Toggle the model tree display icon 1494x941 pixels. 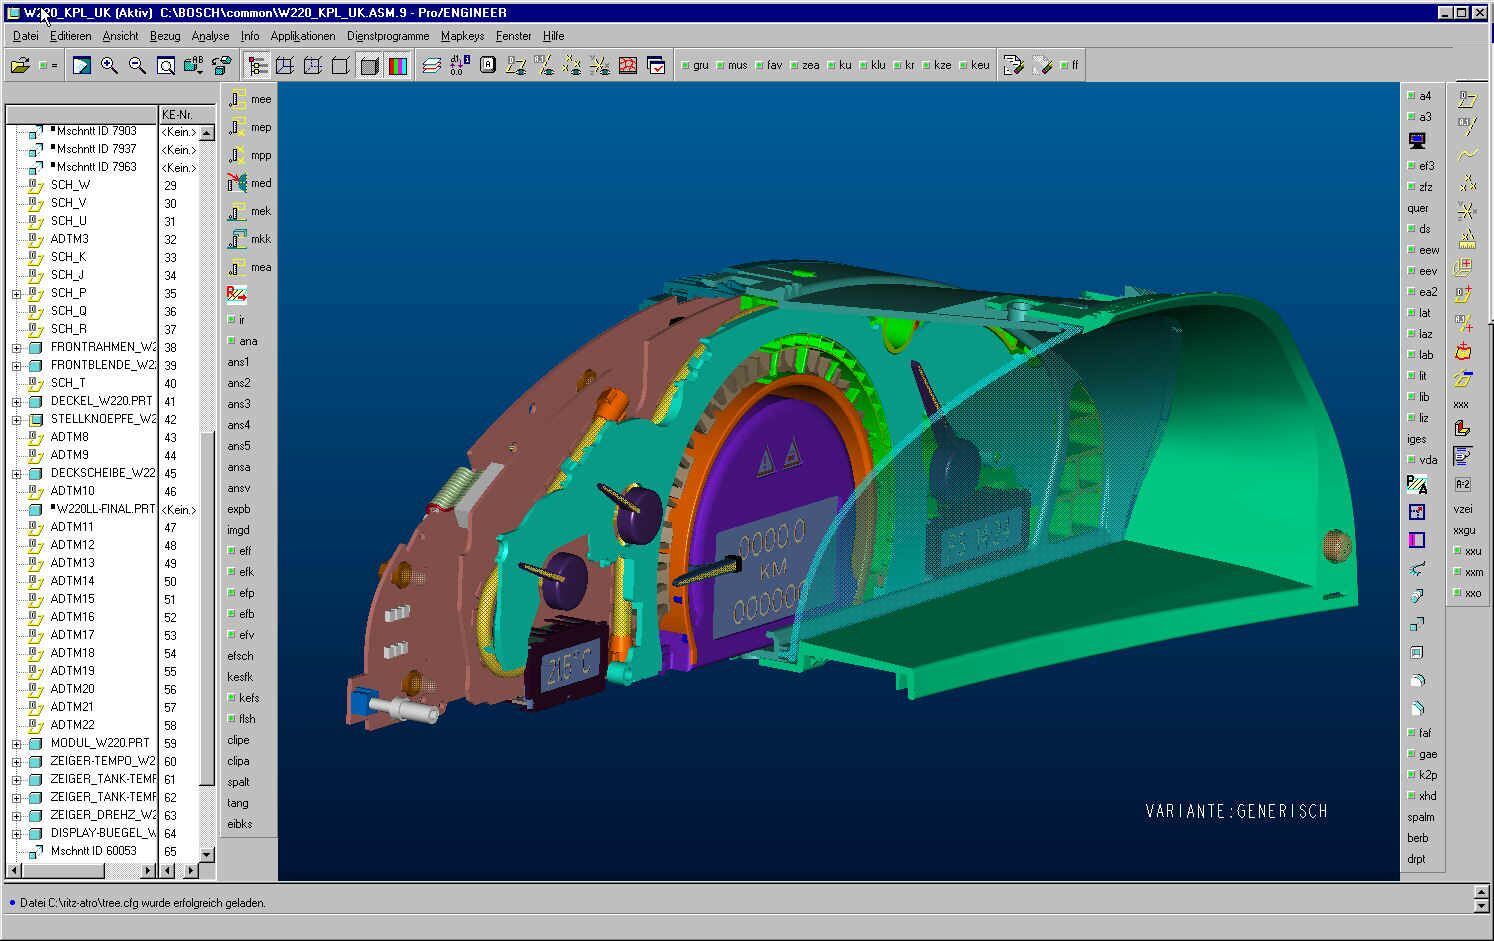(x=258, y=66)
